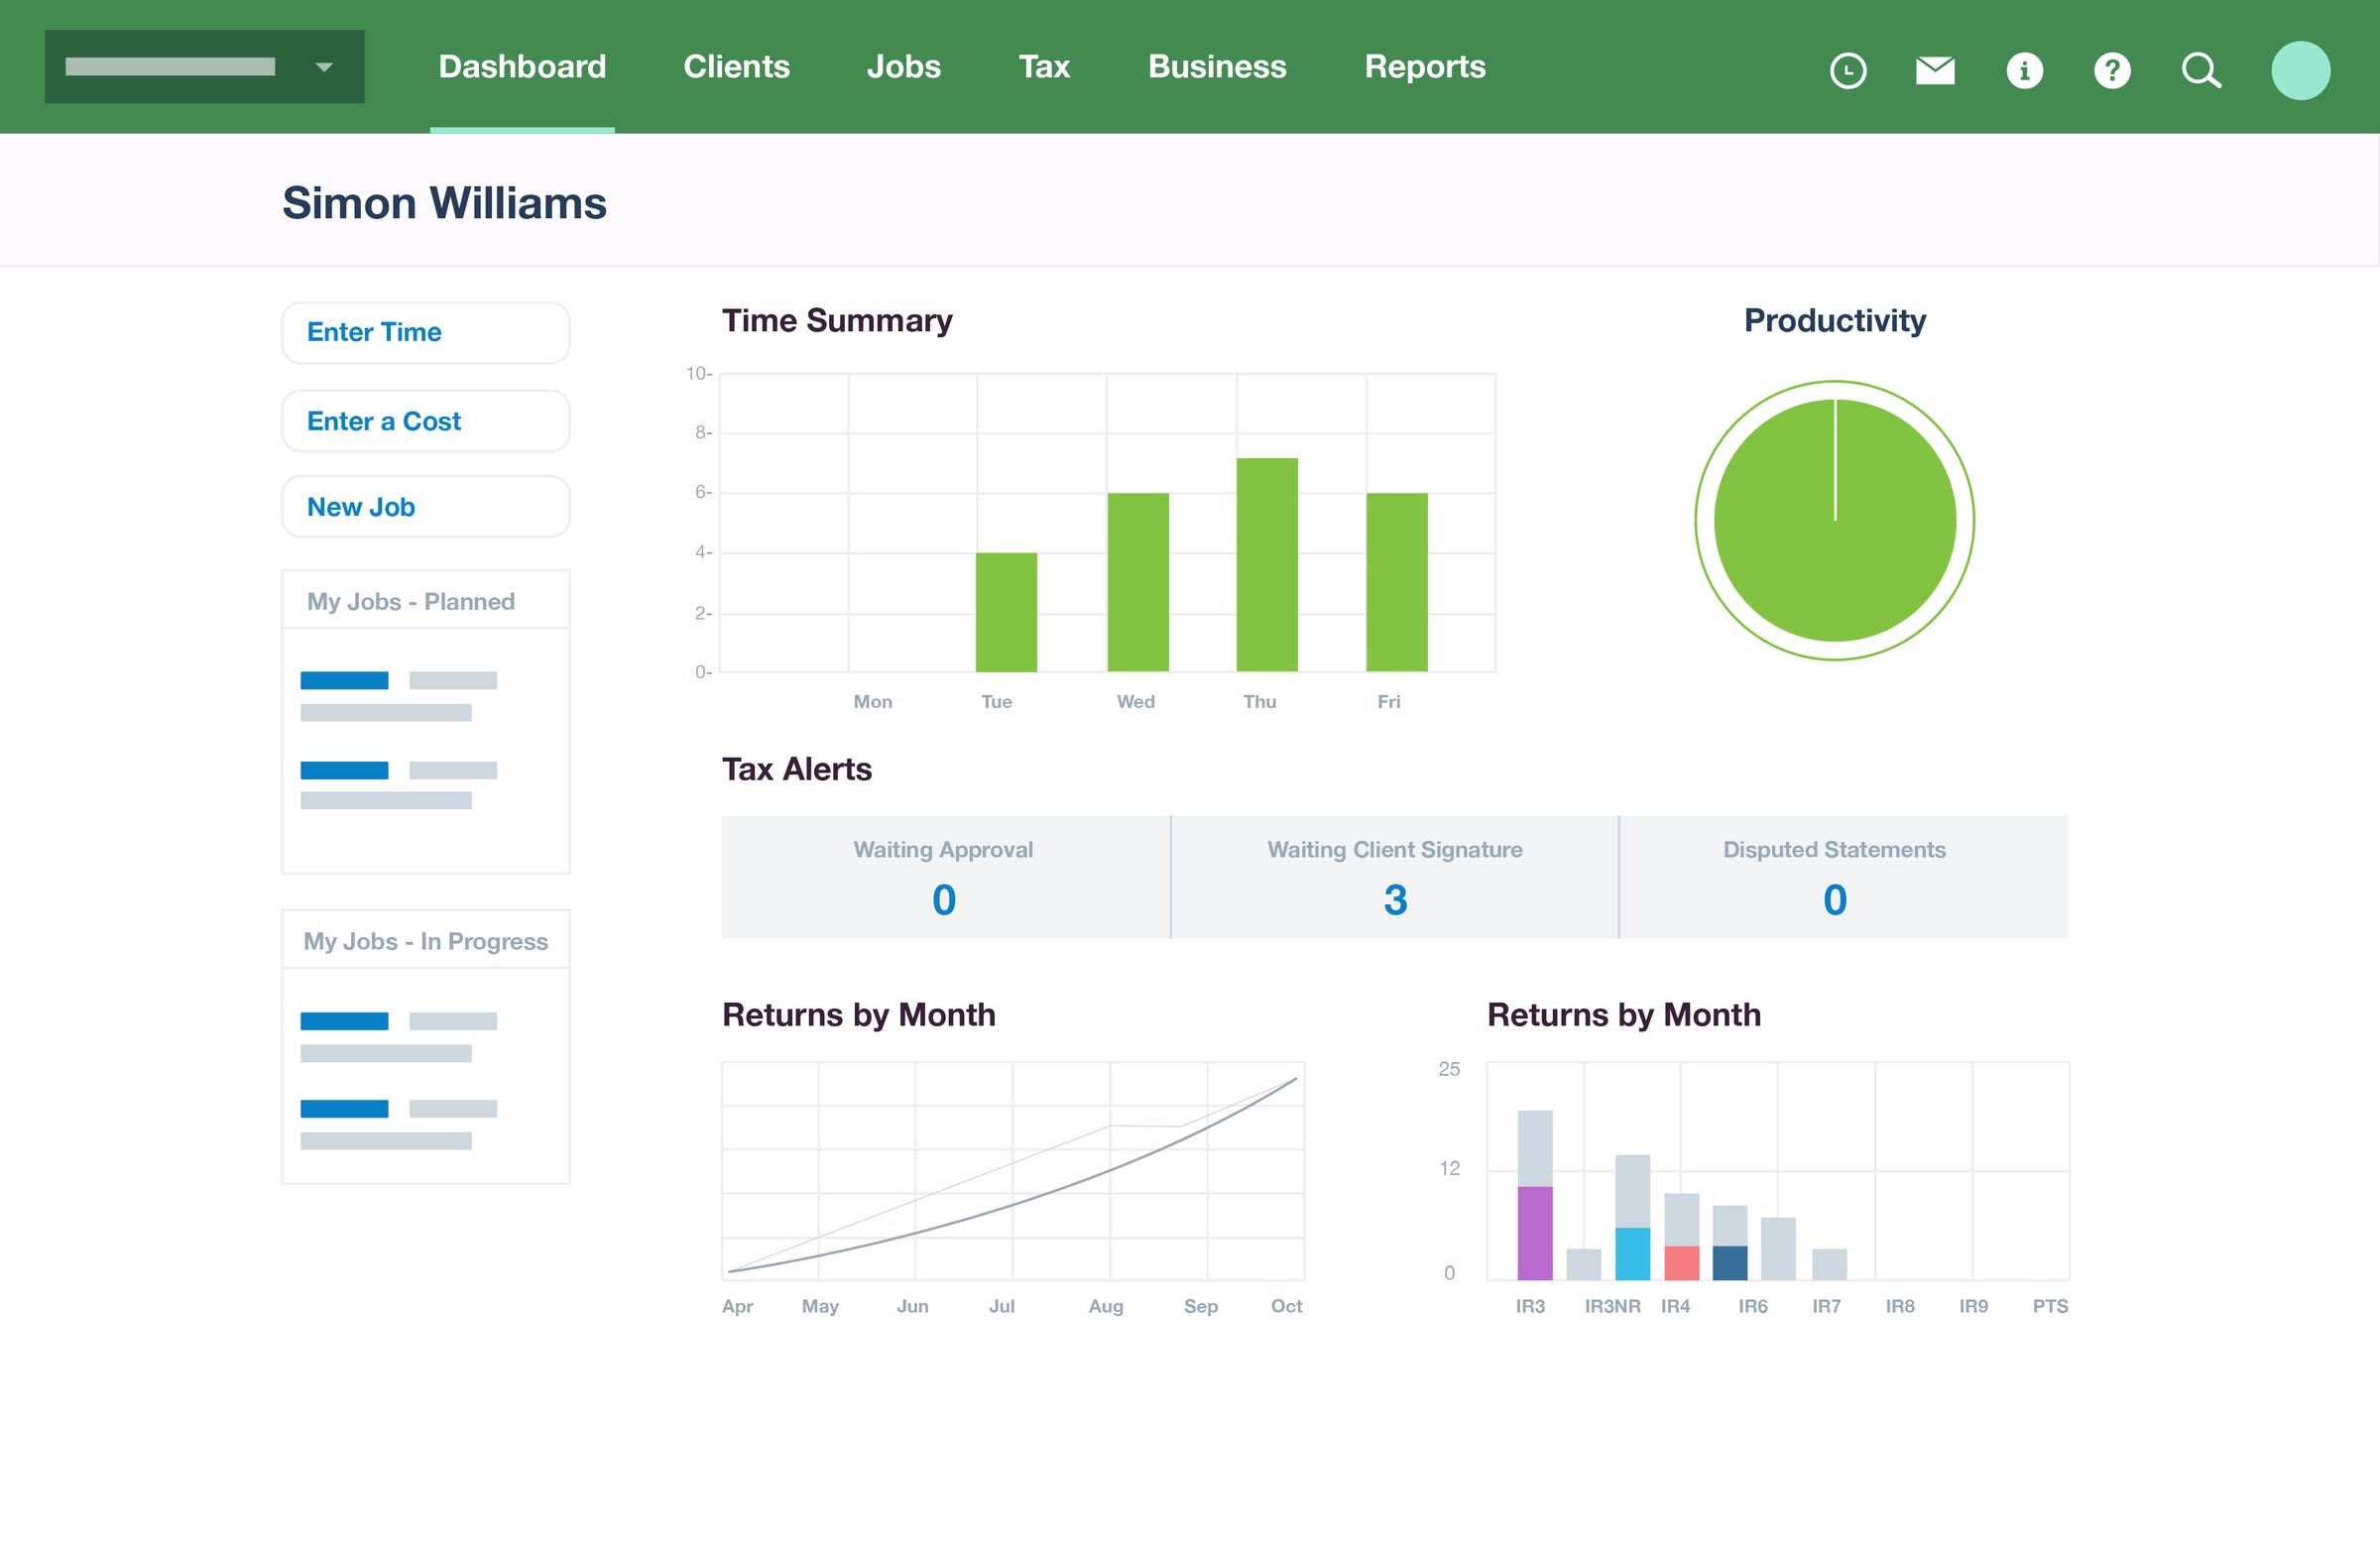The width and height of the screenshot is (2380, 1544).
Task: Click the green Productivity pie chart
Action: pyautogui.click(x=1834, y=520)
